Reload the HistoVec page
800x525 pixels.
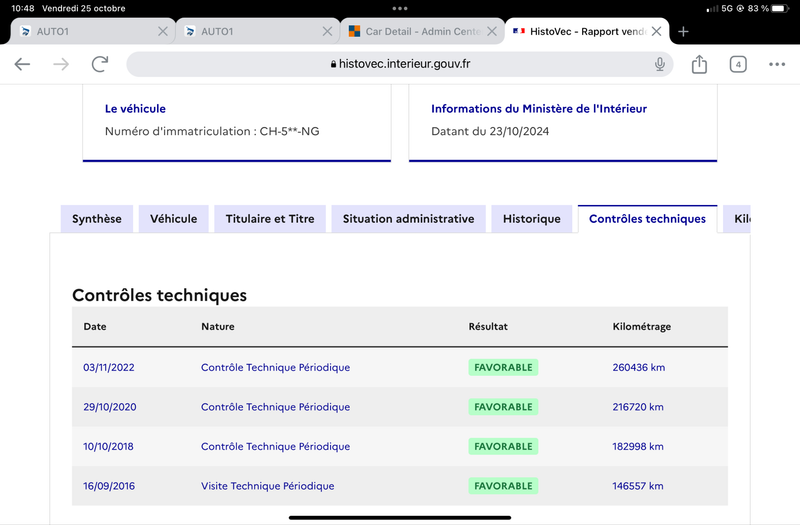pos(100,64)
